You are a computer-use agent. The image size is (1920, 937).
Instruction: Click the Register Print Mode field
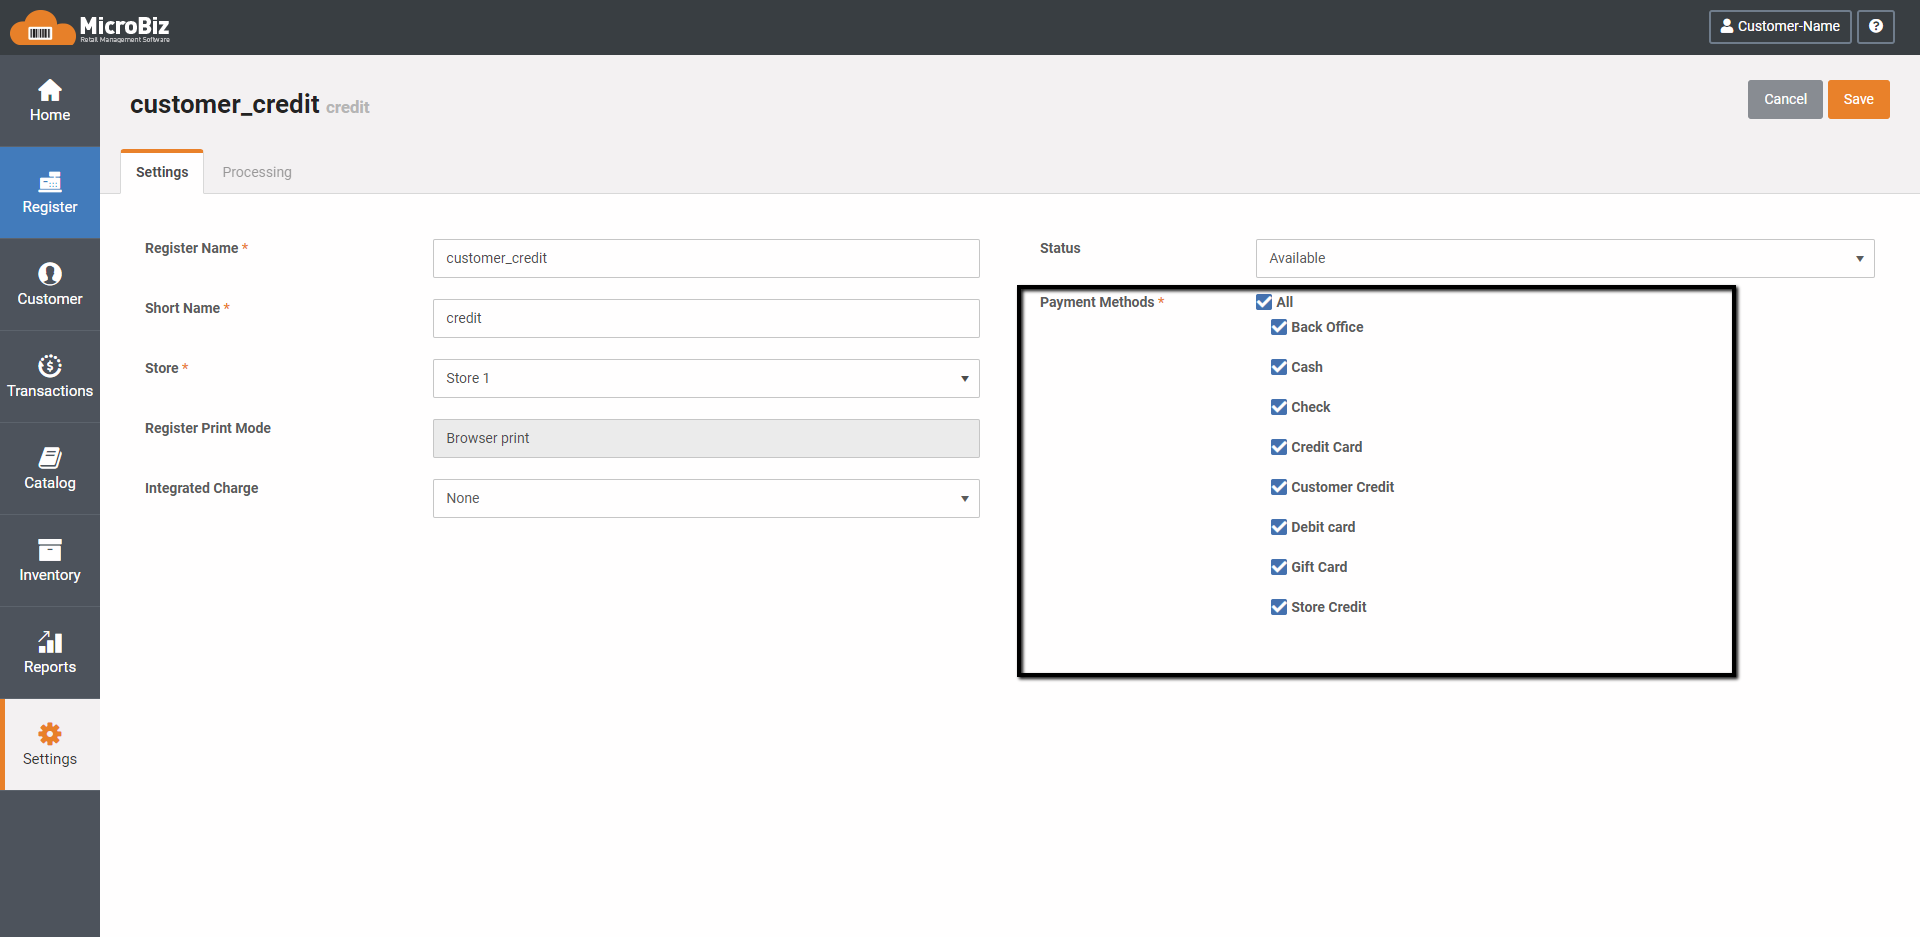coord(706,438)
